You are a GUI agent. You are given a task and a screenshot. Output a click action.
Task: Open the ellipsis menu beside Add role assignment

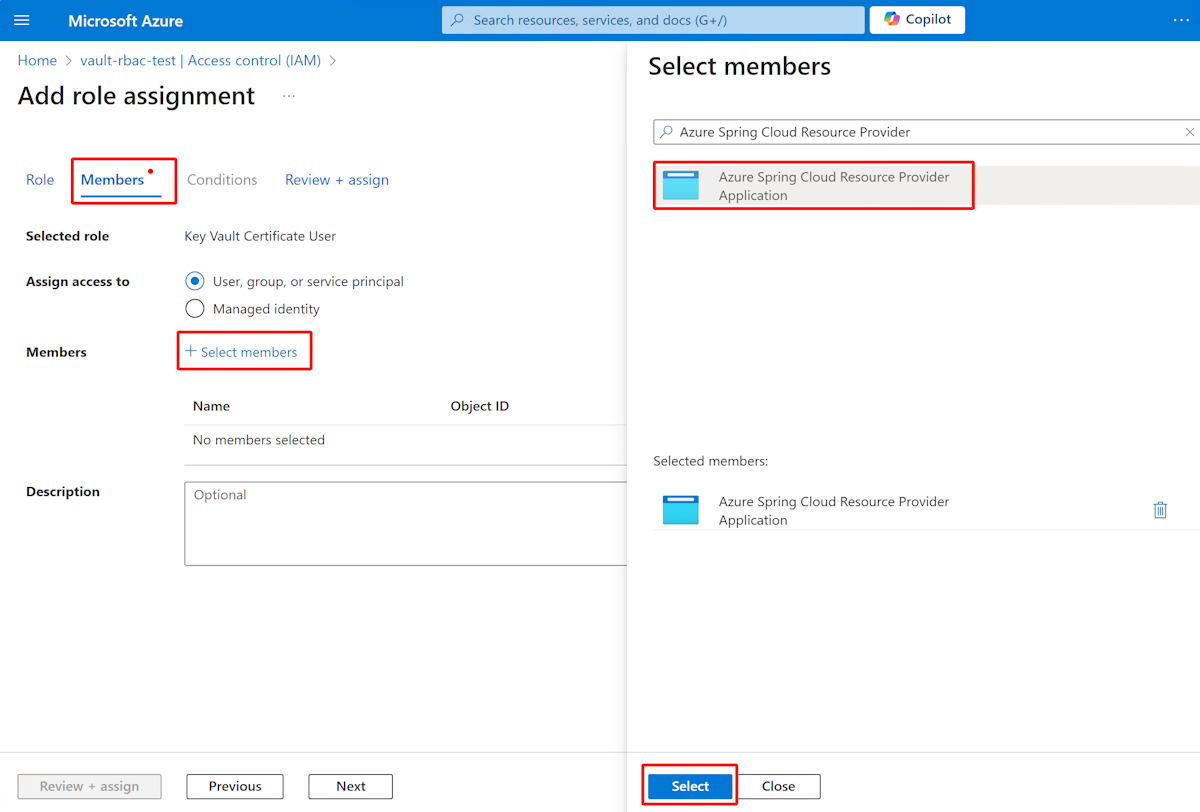point(288,95)
